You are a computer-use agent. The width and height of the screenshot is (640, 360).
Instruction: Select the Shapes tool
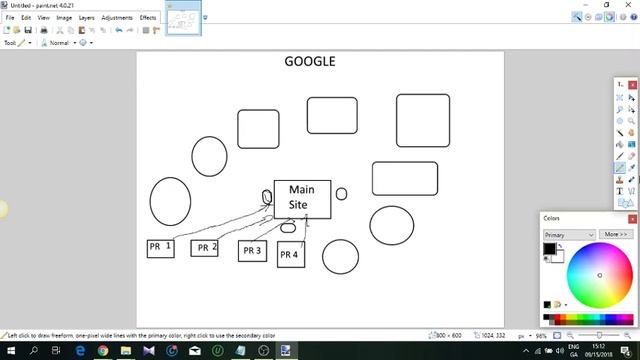tap(625, 203)
